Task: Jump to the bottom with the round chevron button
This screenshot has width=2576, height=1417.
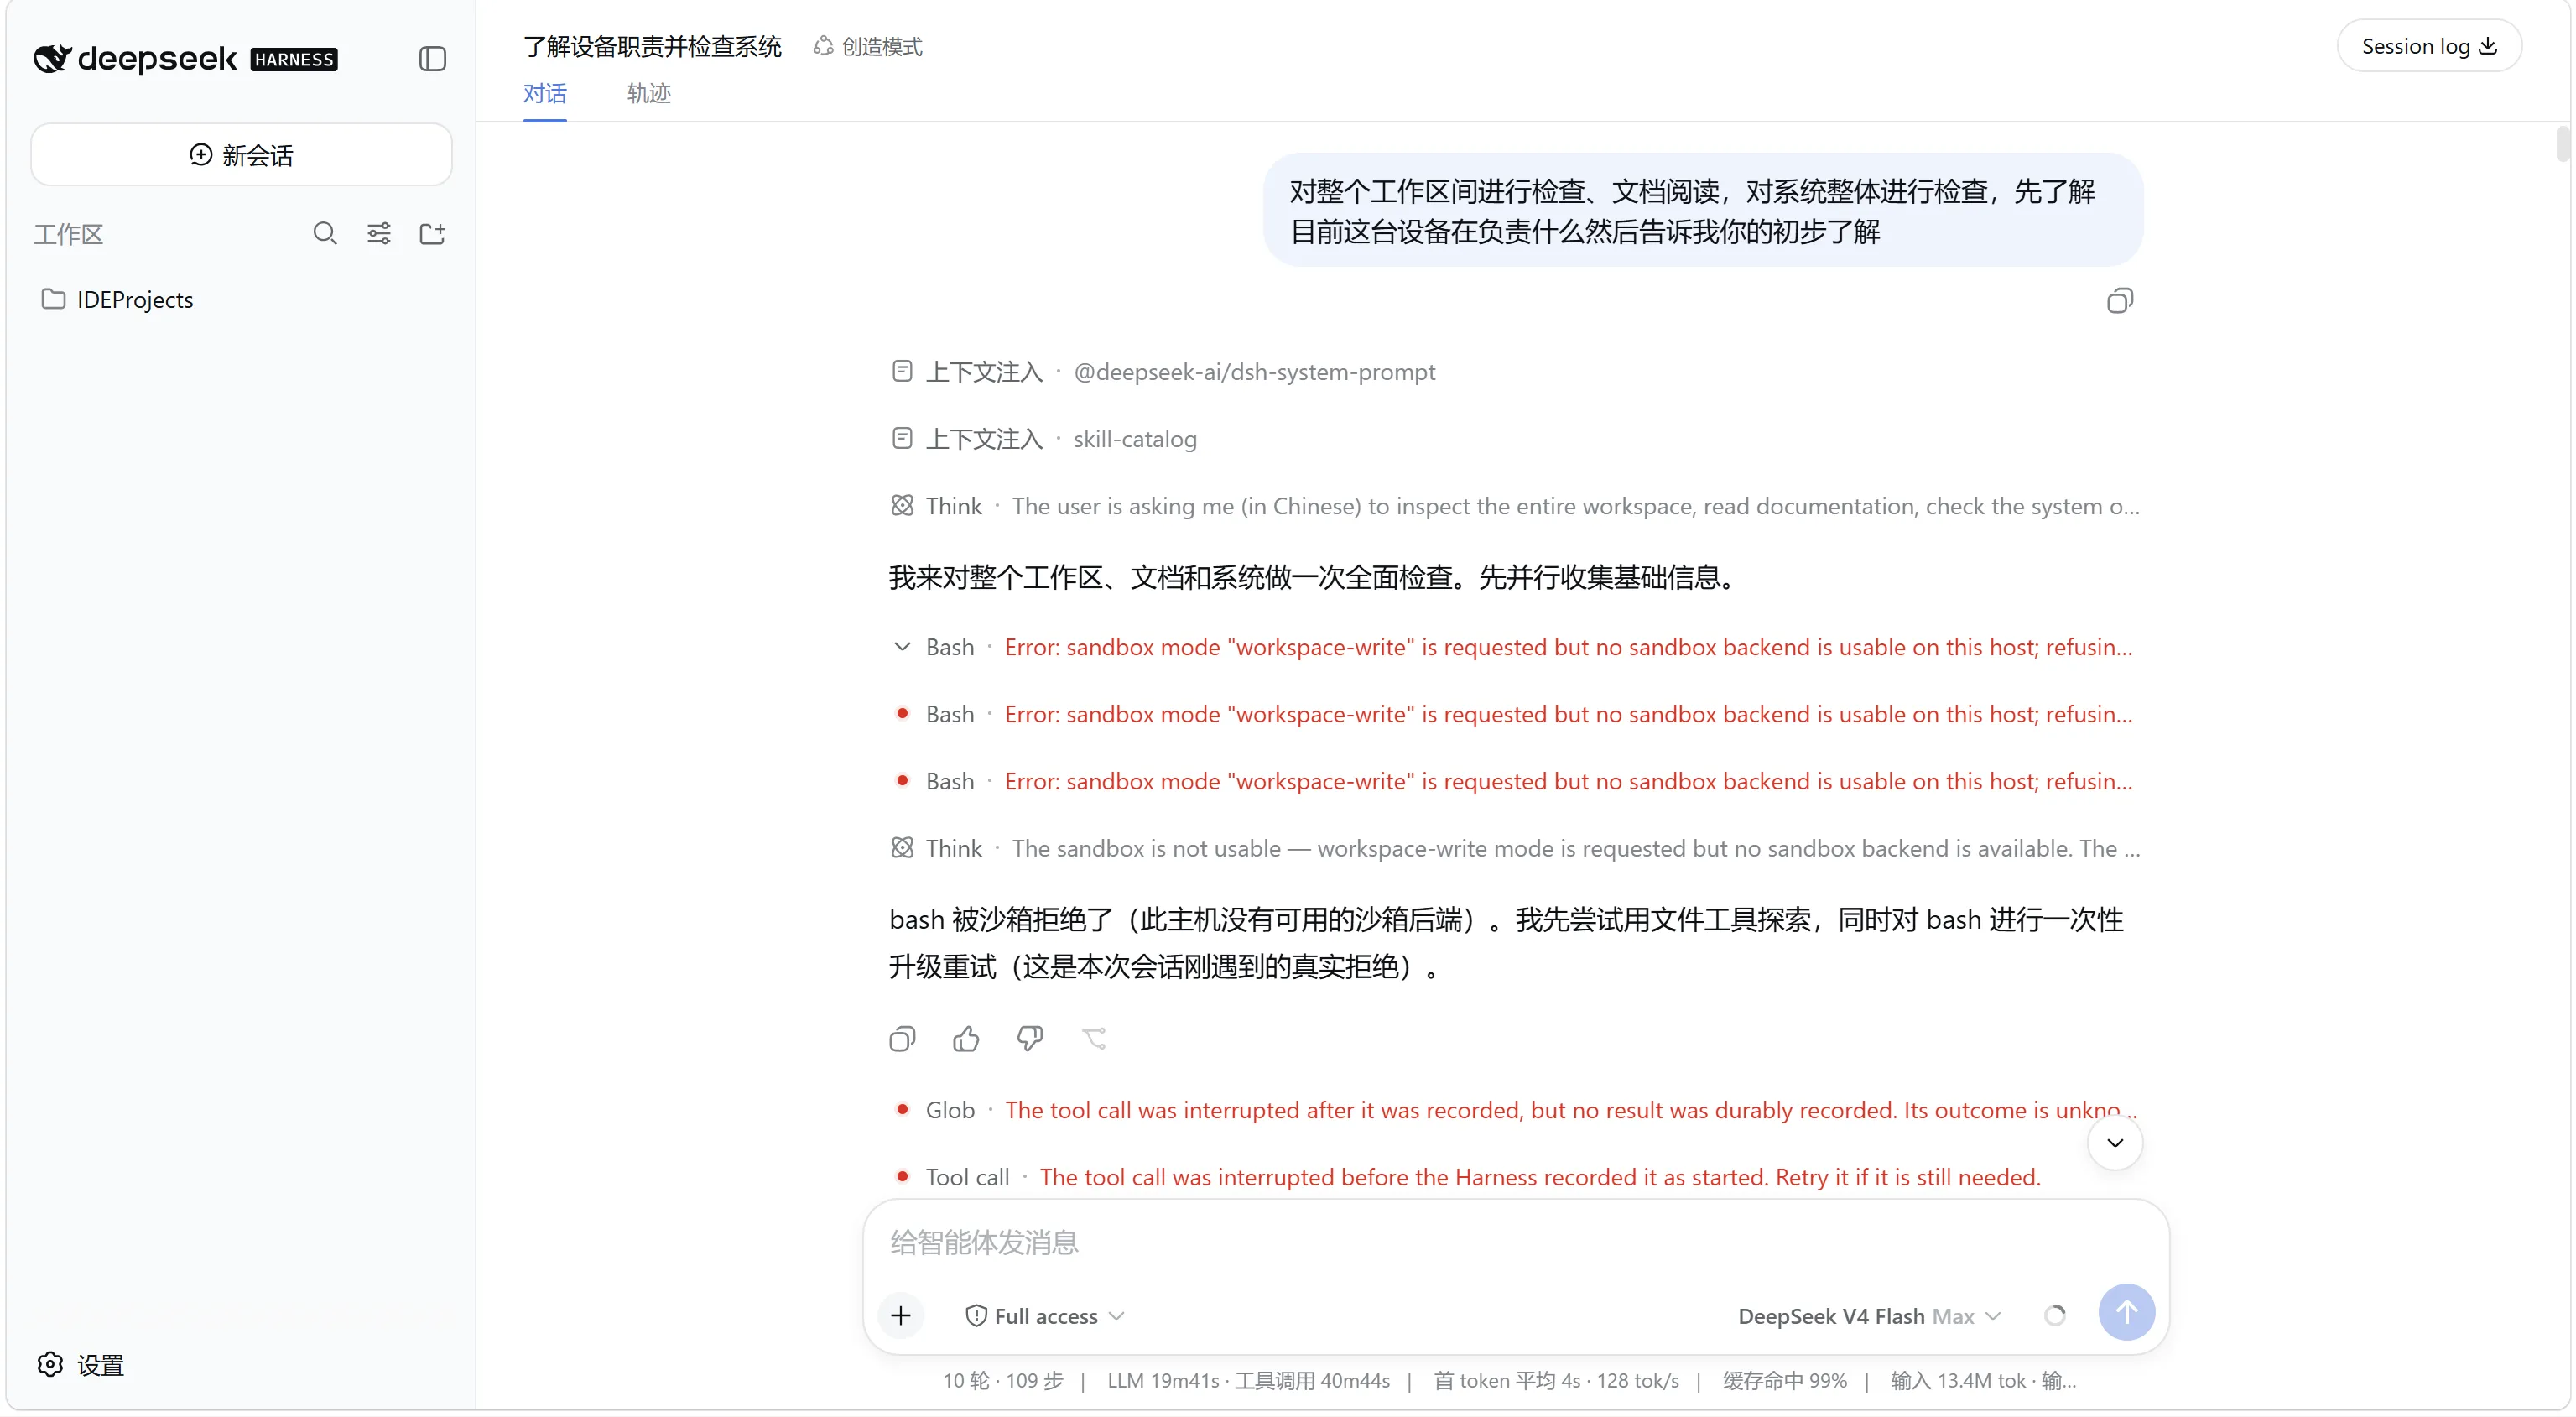Action: pos(2115,1143)
